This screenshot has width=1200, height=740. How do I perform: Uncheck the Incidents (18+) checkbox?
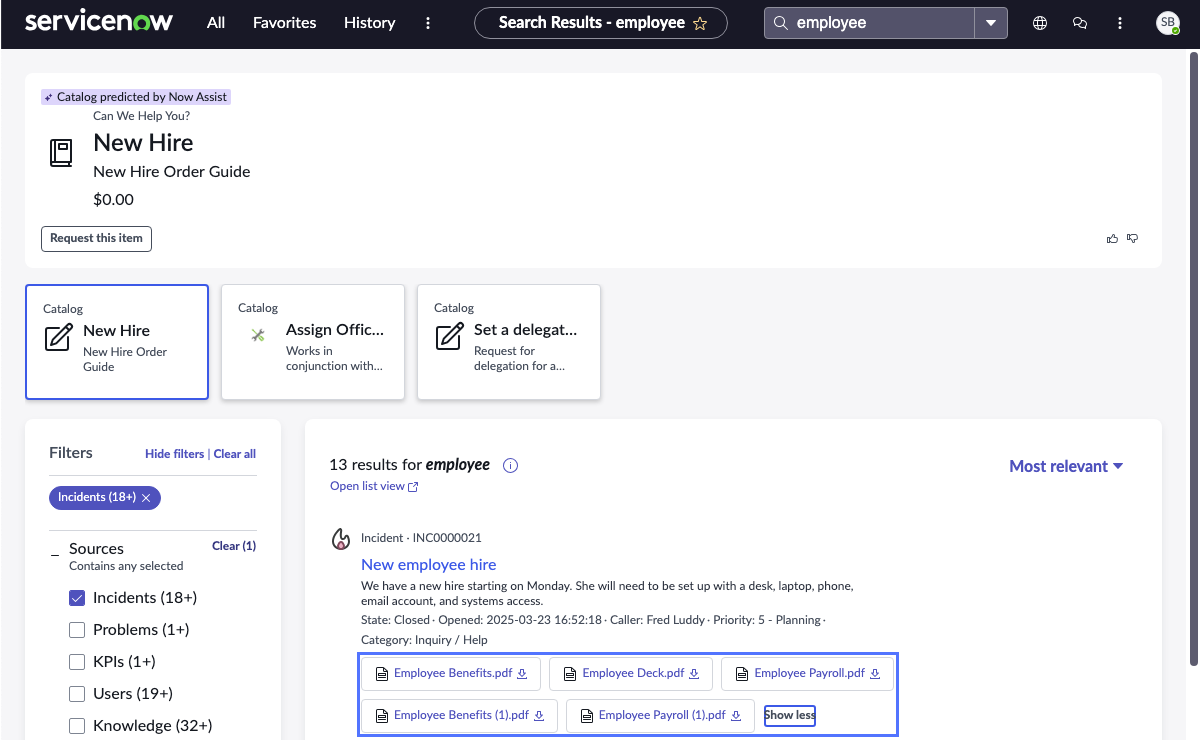click(x=77, y=598)
